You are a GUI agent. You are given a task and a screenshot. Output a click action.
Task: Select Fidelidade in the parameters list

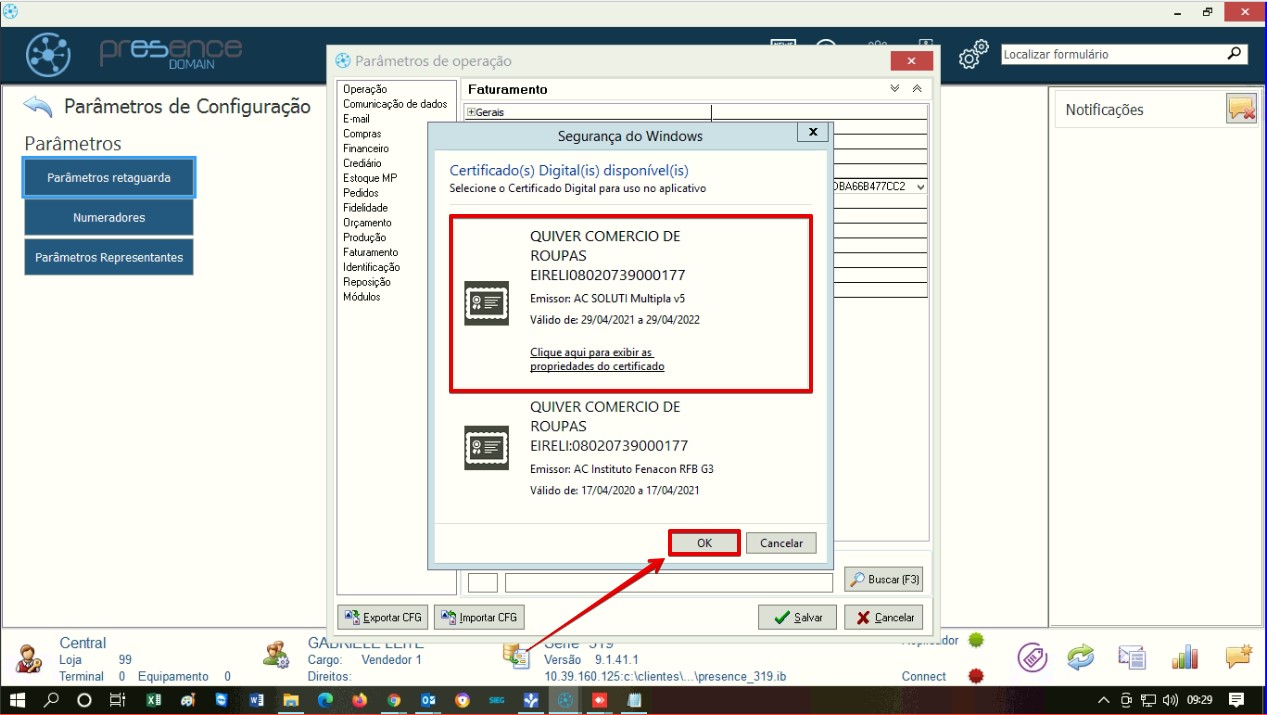(x=365, y=208)
